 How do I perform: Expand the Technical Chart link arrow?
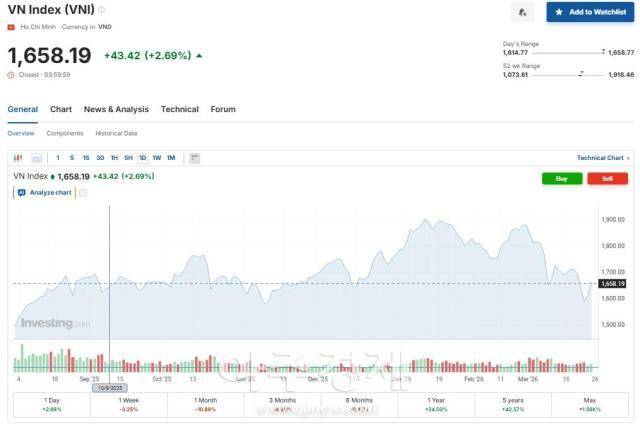click(x=629, y=158)
